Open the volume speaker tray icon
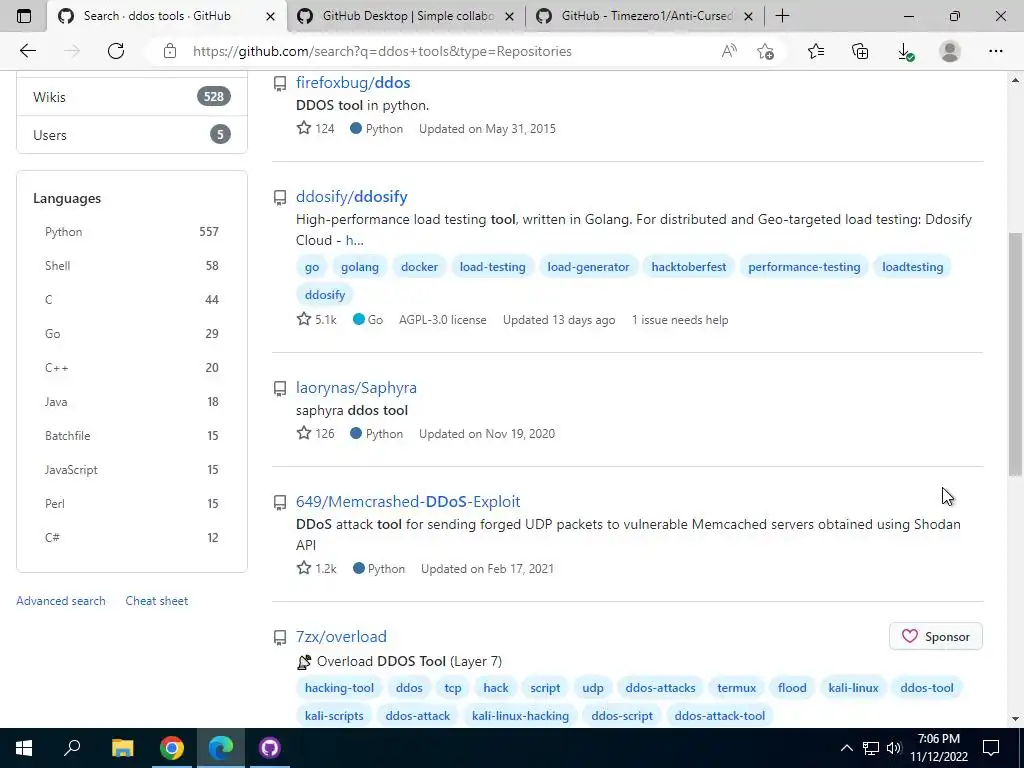This screenshot has width=1024, height=768. tap(894, 748)
